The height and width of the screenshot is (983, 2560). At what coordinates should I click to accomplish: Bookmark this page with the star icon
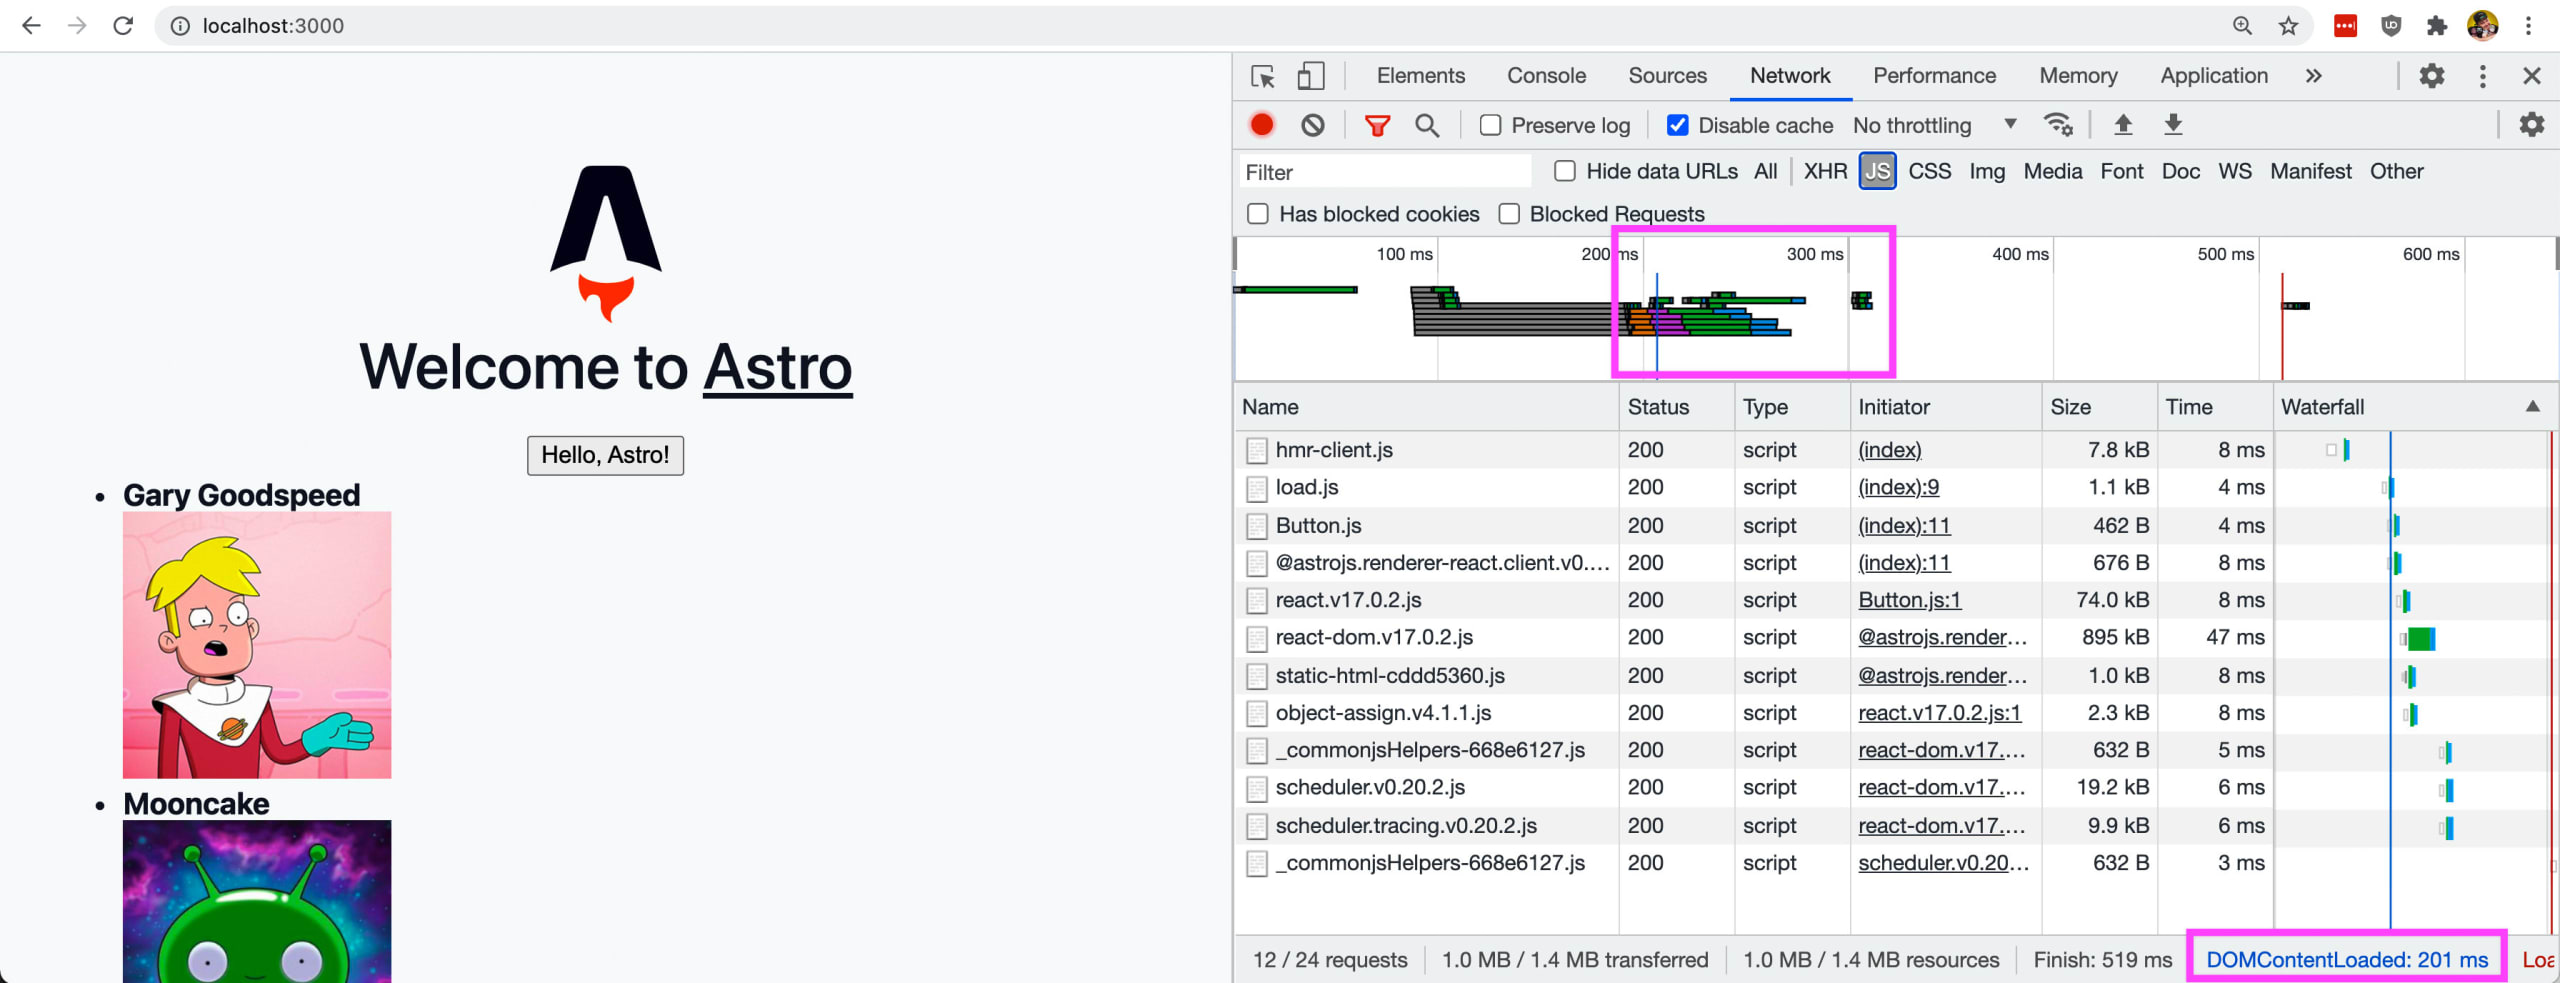[x=2288, y=26]
